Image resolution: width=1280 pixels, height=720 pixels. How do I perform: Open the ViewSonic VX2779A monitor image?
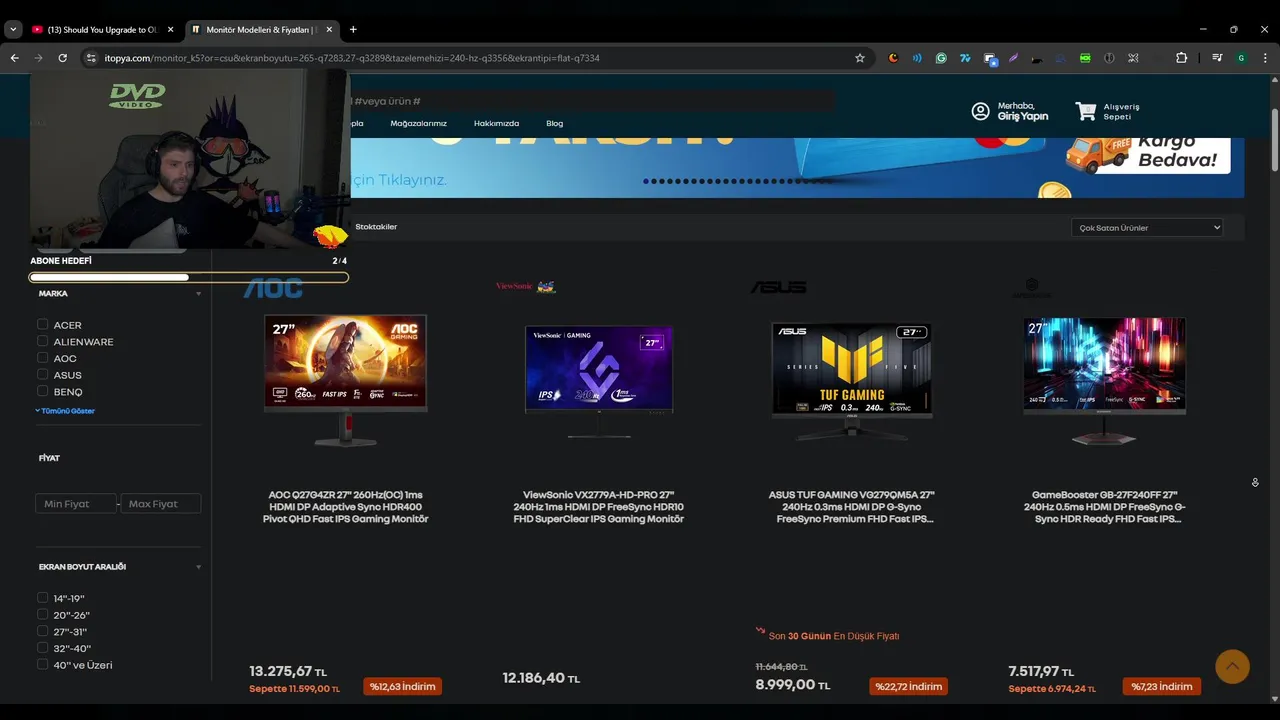click(x=599, y=382)
